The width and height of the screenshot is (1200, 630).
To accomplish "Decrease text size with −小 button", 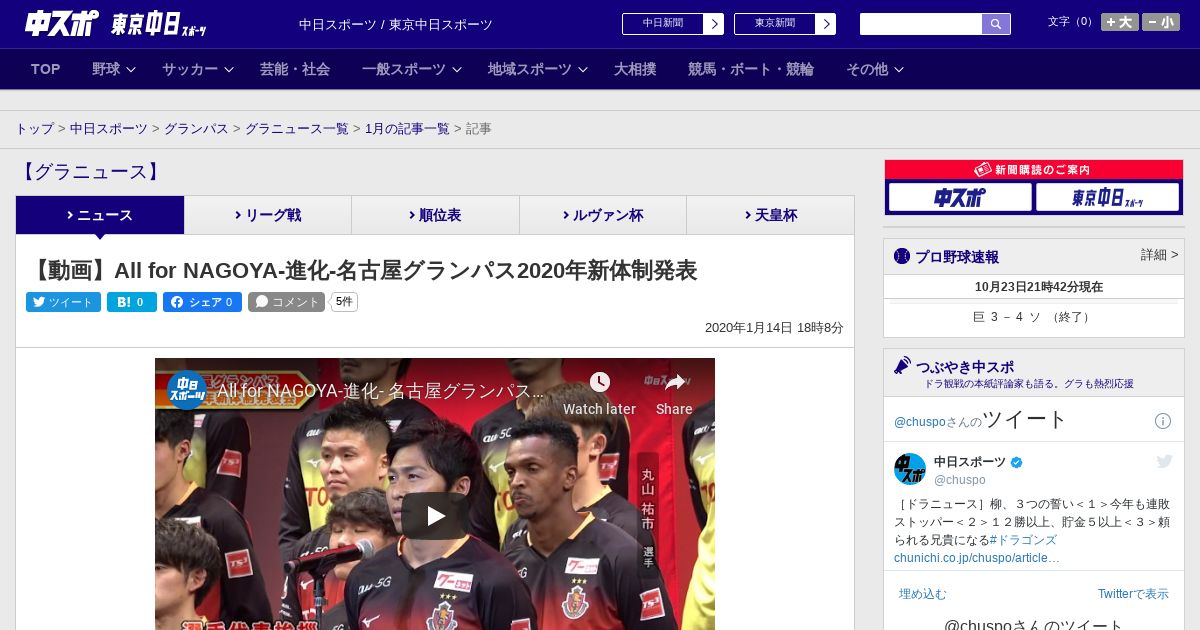I will (1161, 22).
